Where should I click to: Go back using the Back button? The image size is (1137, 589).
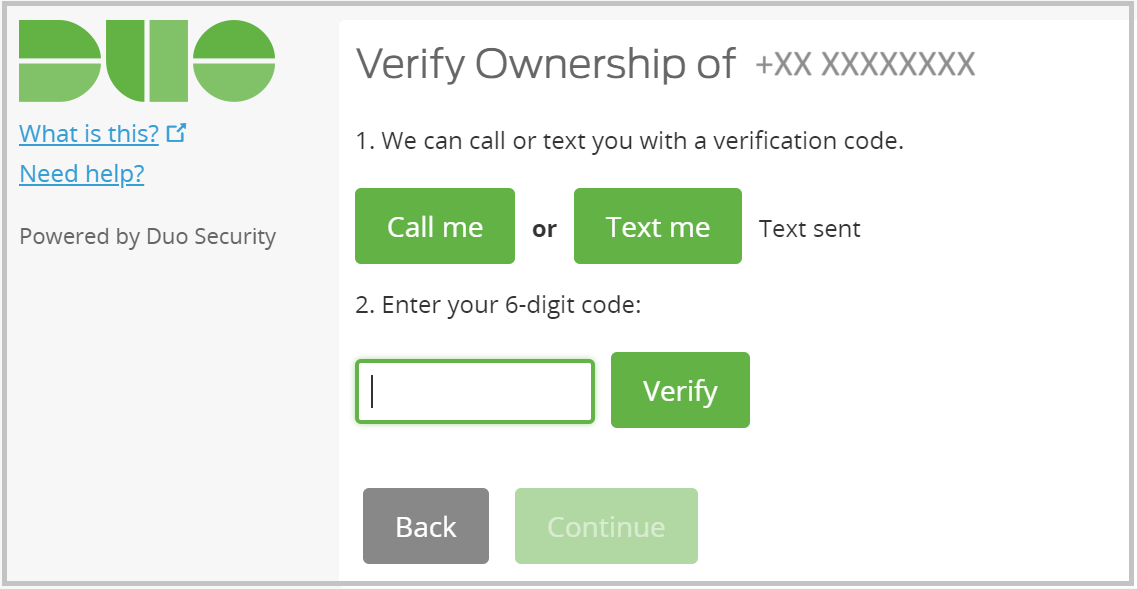coord(426,526)
